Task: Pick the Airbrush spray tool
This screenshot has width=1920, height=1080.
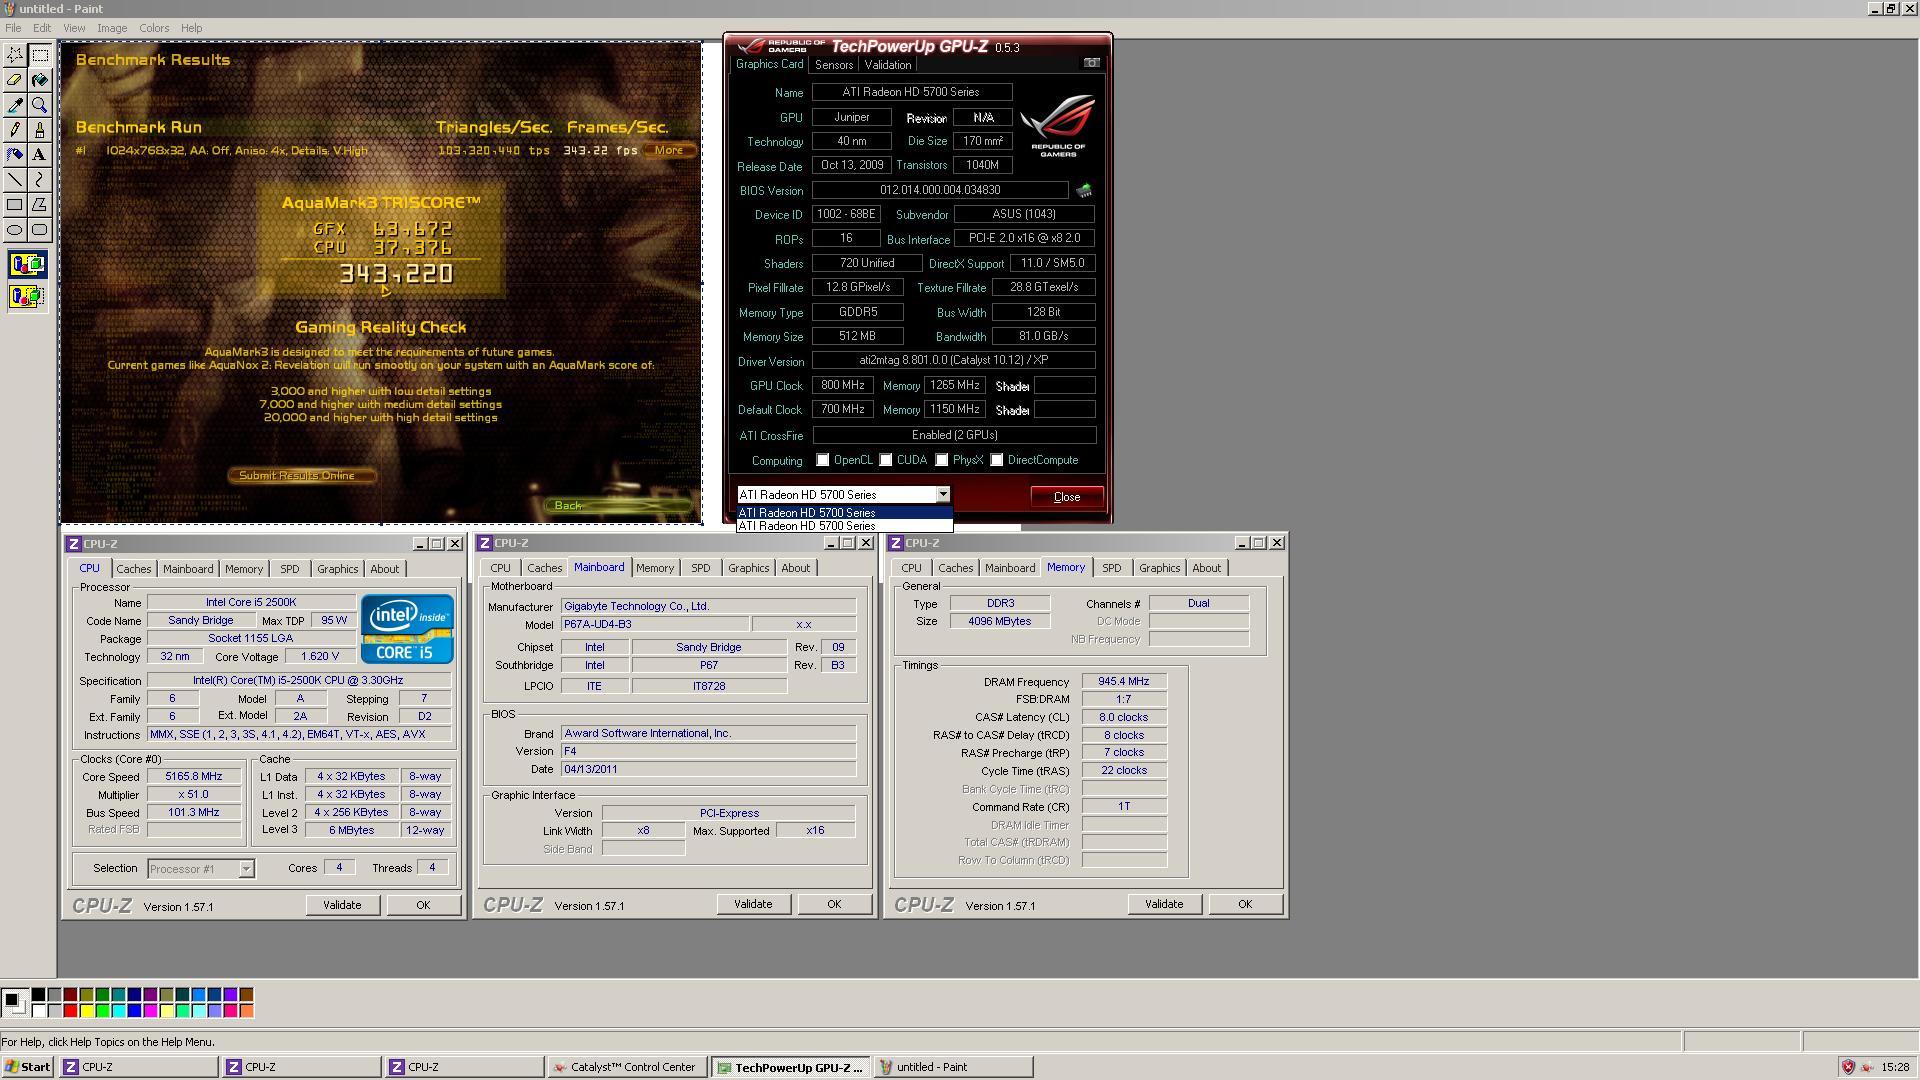Action: coord(15,155)
